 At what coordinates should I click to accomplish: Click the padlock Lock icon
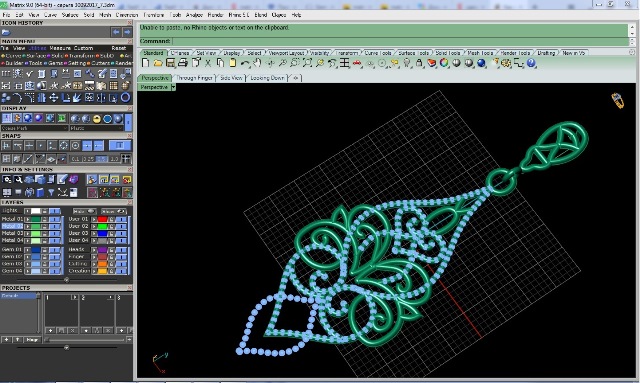[x=419, y=63]
